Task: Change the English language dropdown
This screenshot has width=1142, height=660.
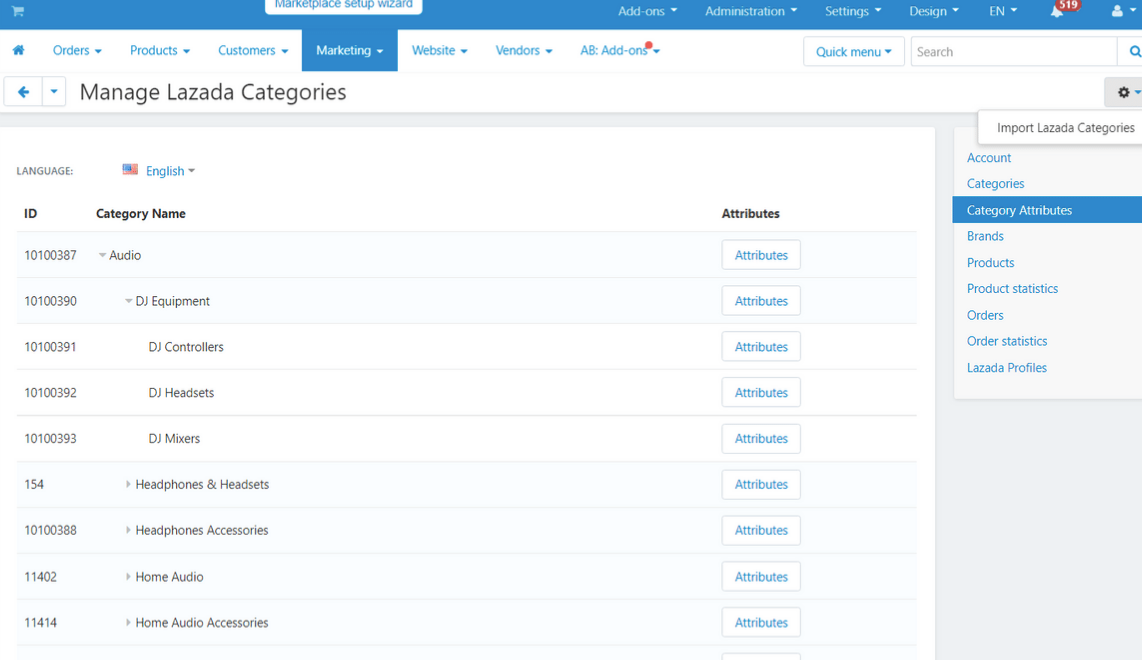Action: pos(170,170)
